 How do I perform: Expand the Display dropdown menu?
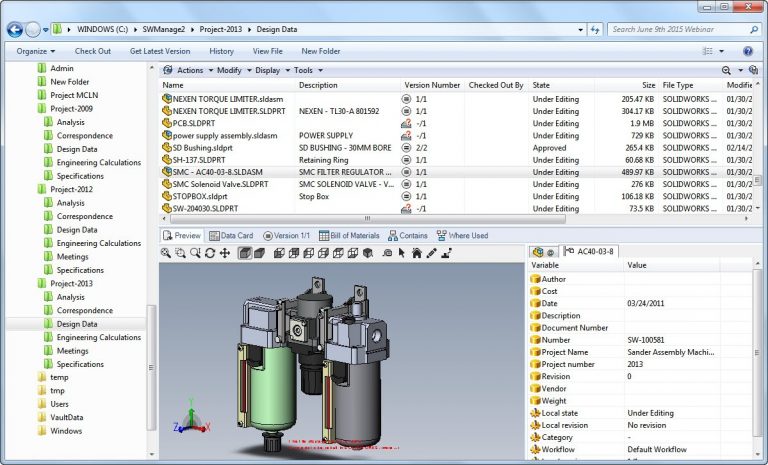click(271, 71)
